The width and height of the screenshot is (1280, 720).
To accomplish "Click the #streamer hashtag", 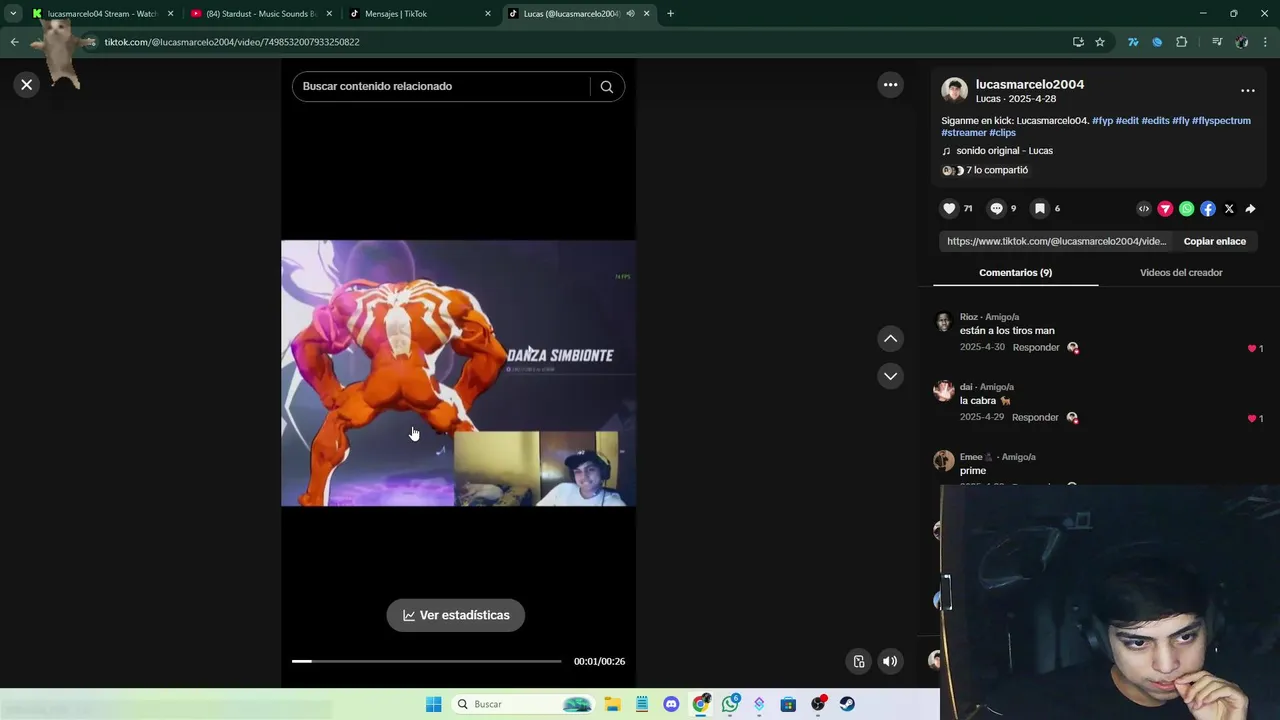I will (964, 133).
